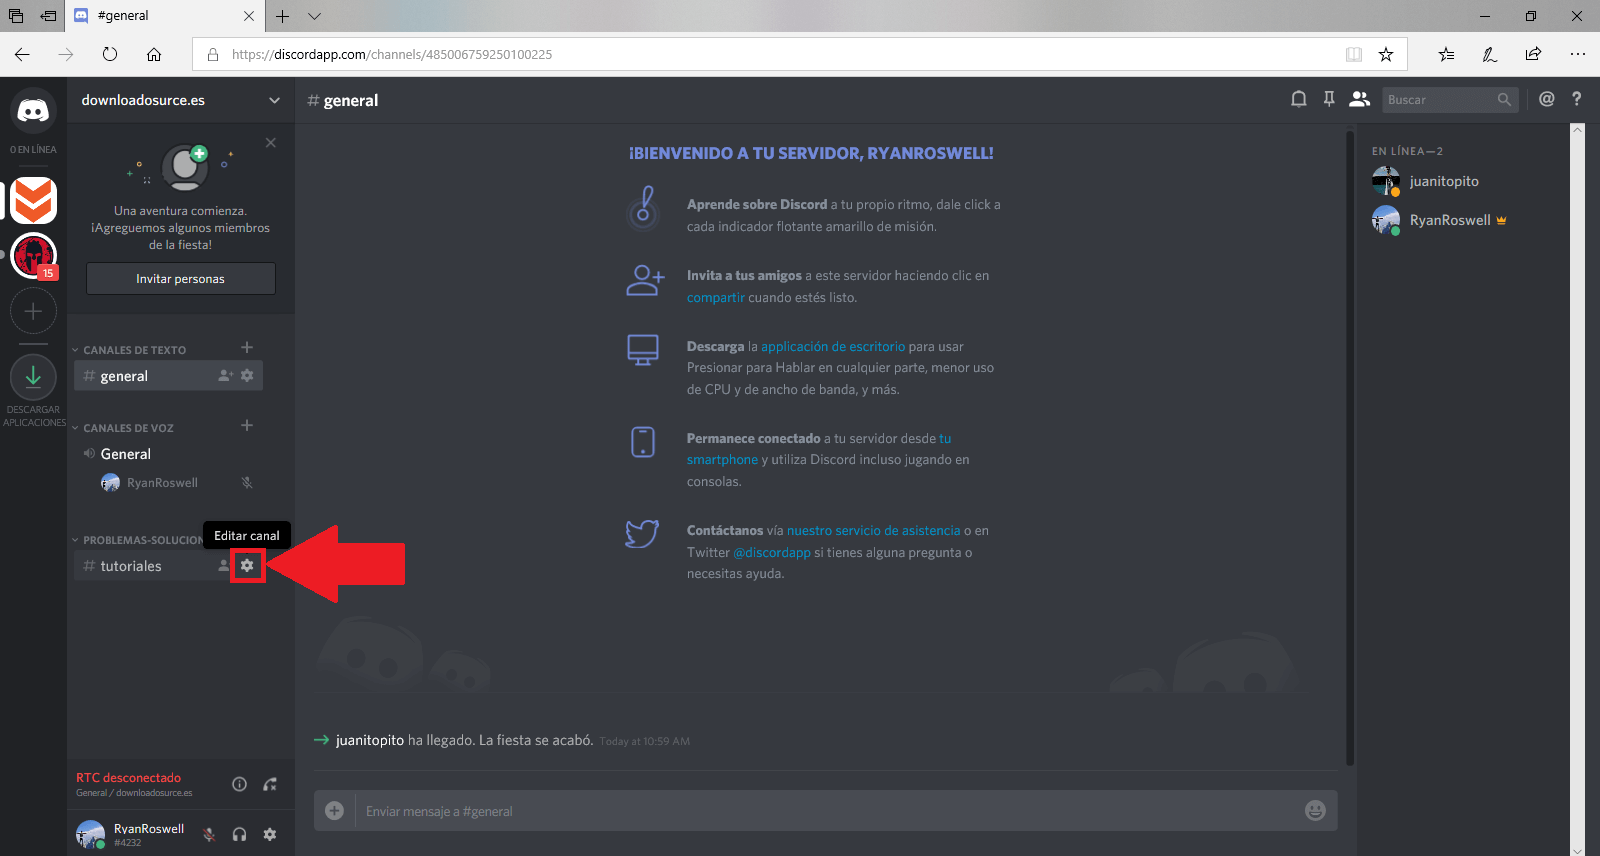Click the RTC desconectado status text
1600x856 pixels.
click(x=128, y=777)
